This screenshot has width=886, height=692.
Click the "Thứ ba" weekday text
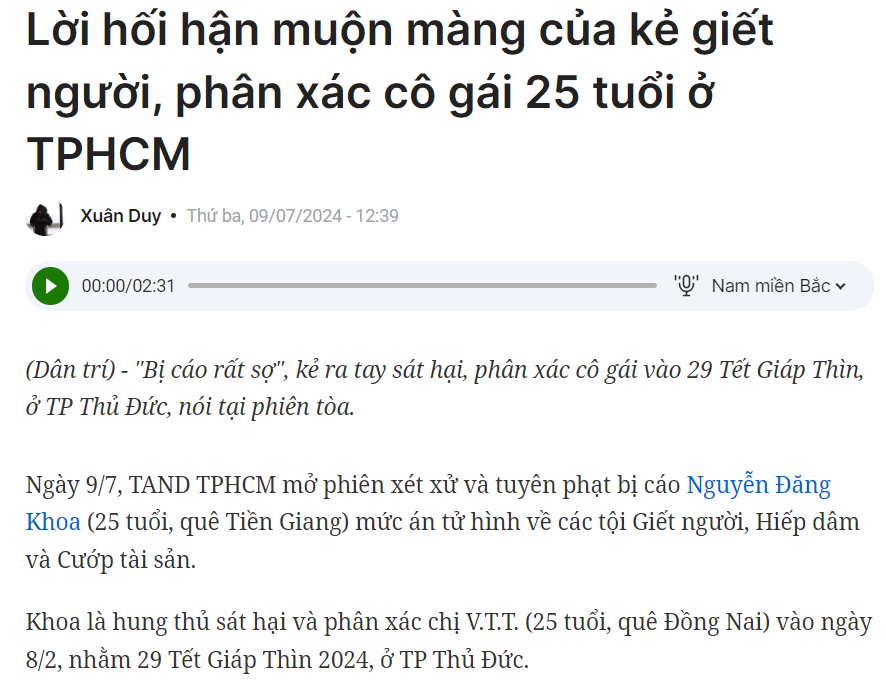tap(214, 216)
